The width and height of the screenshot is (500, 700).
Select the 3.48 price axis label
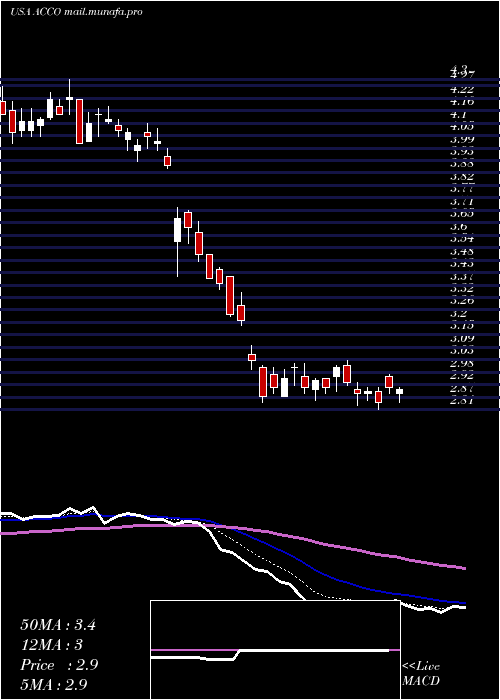pos(462,252)
